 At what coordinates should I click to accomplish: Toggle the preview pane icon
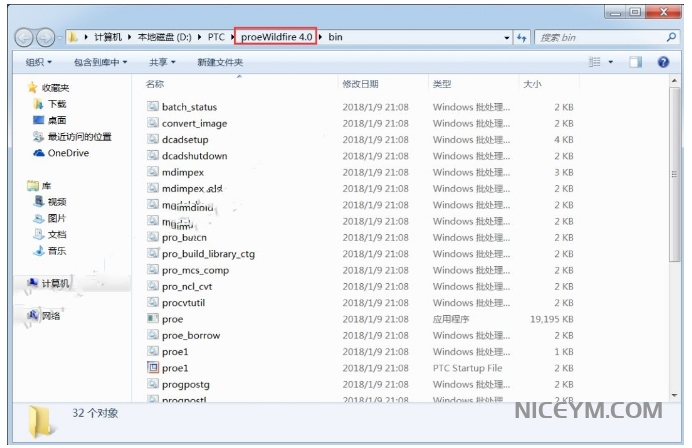636,62
